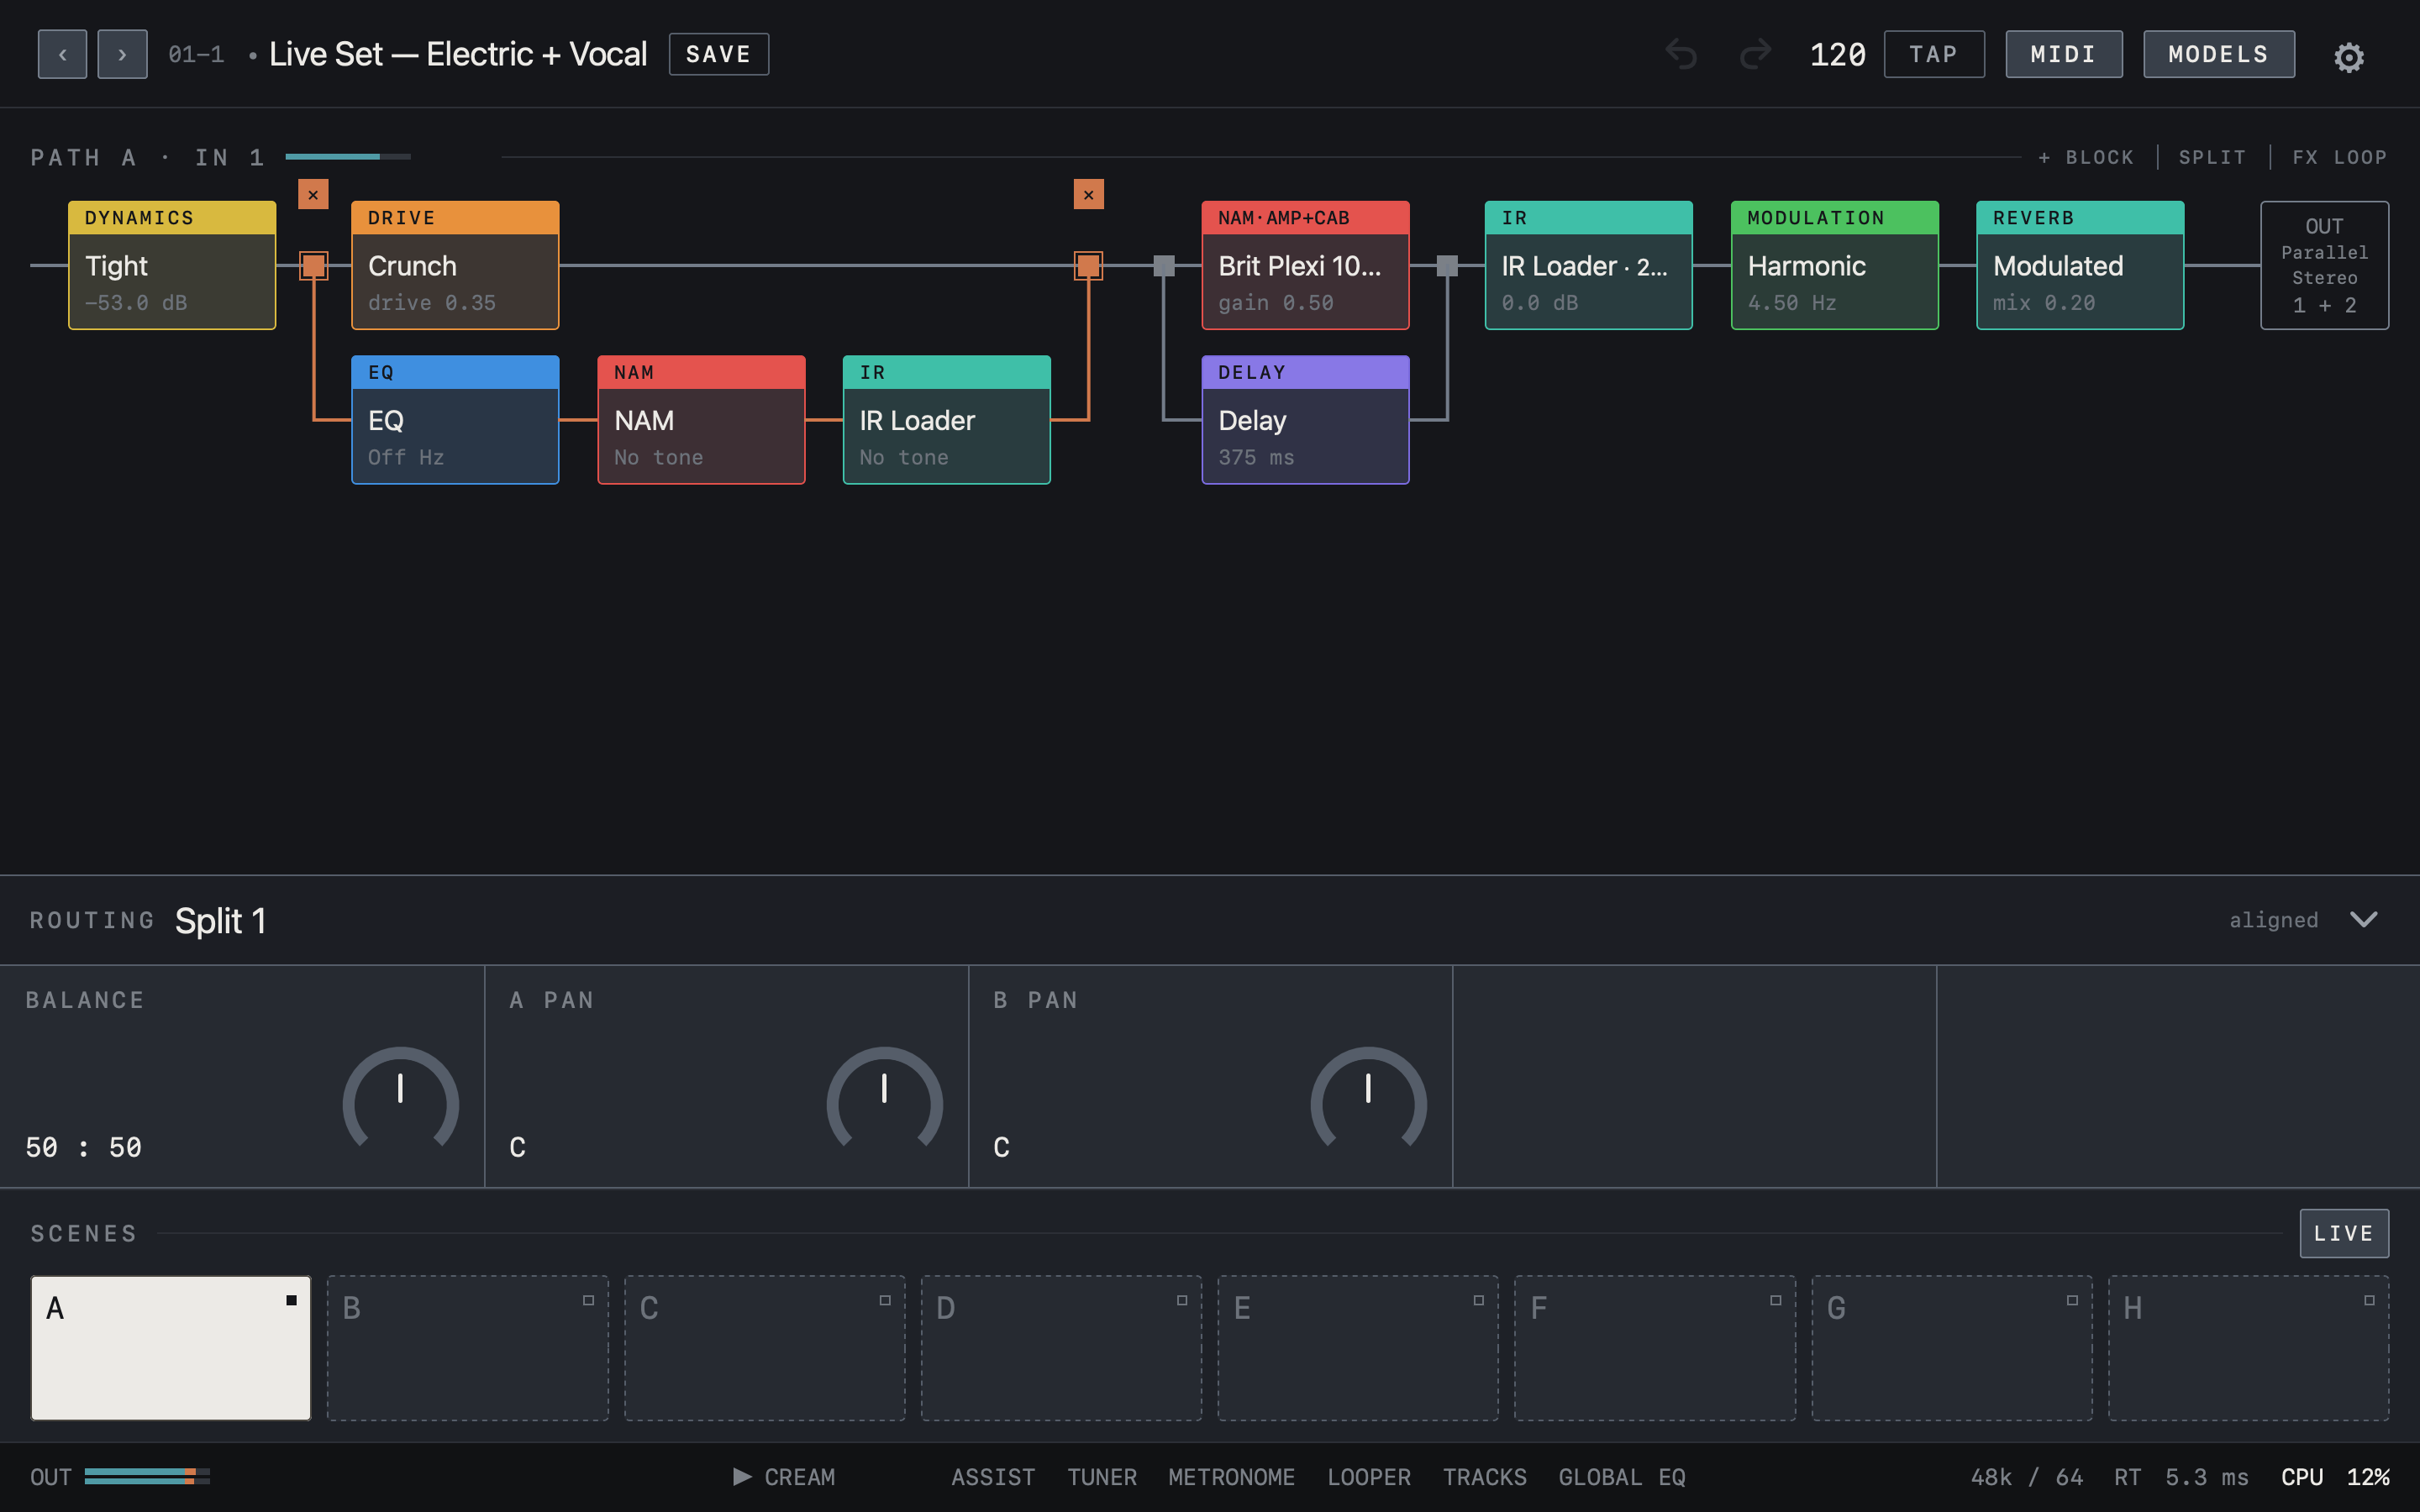Select the orange merge node before Brit Plexi

tap(1088, 265)
